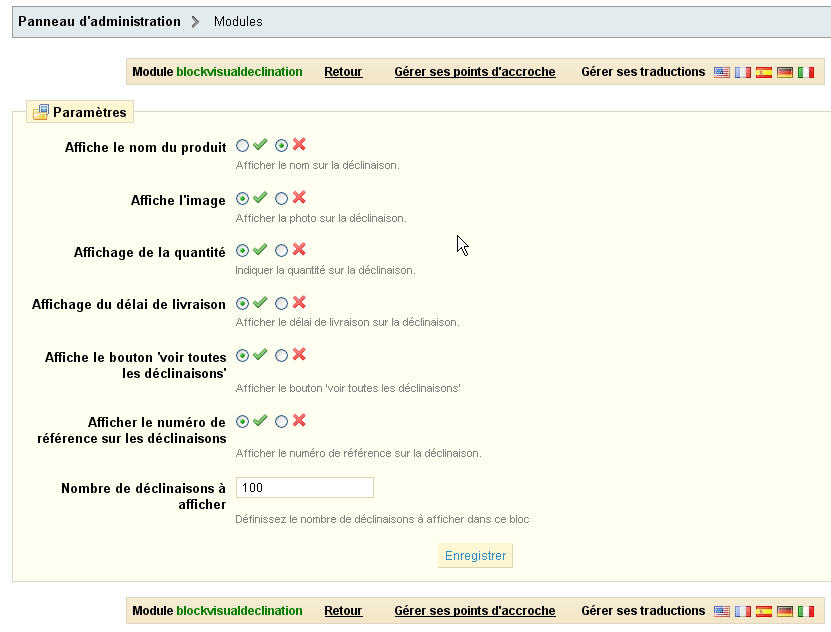Click red cross icon for Affichage de la quantité
Viewport: 831px width, 632px height.
pyautogui.click(x=299, y=250)
